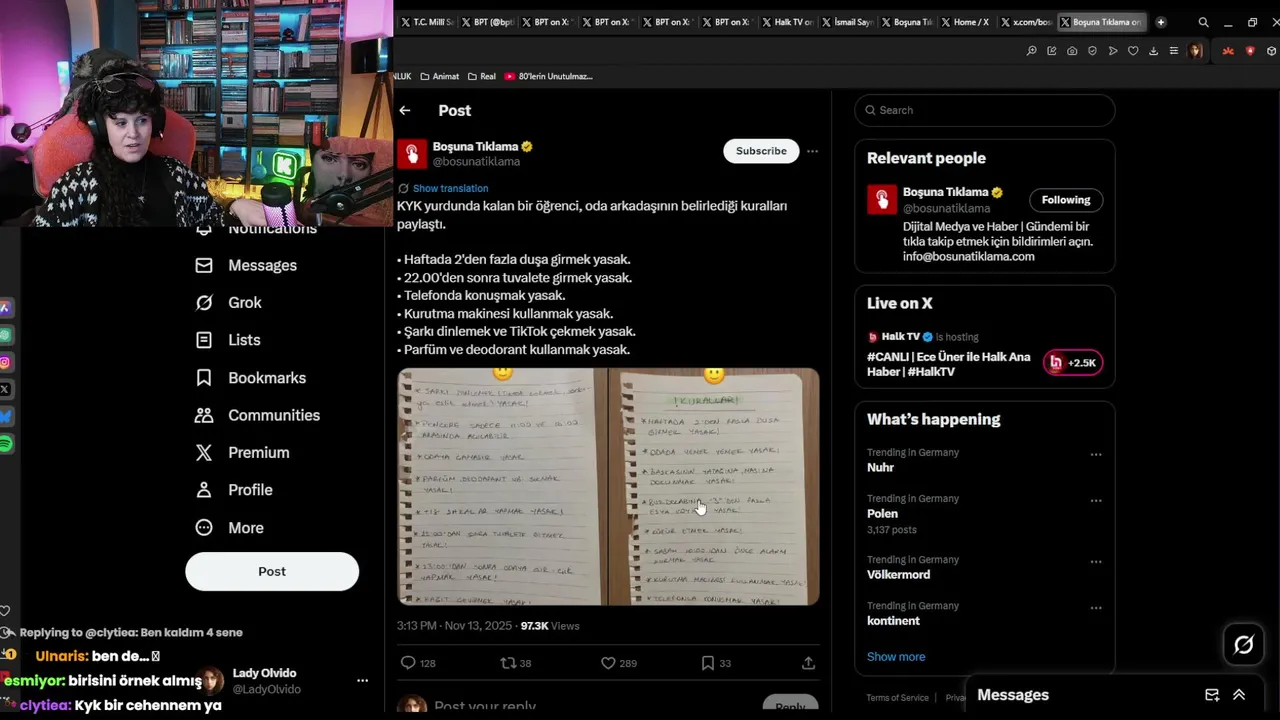Open Nuhr trend three-dot options
Image resolution: width=1280 pixels, height=720 pixels.
1096,454
